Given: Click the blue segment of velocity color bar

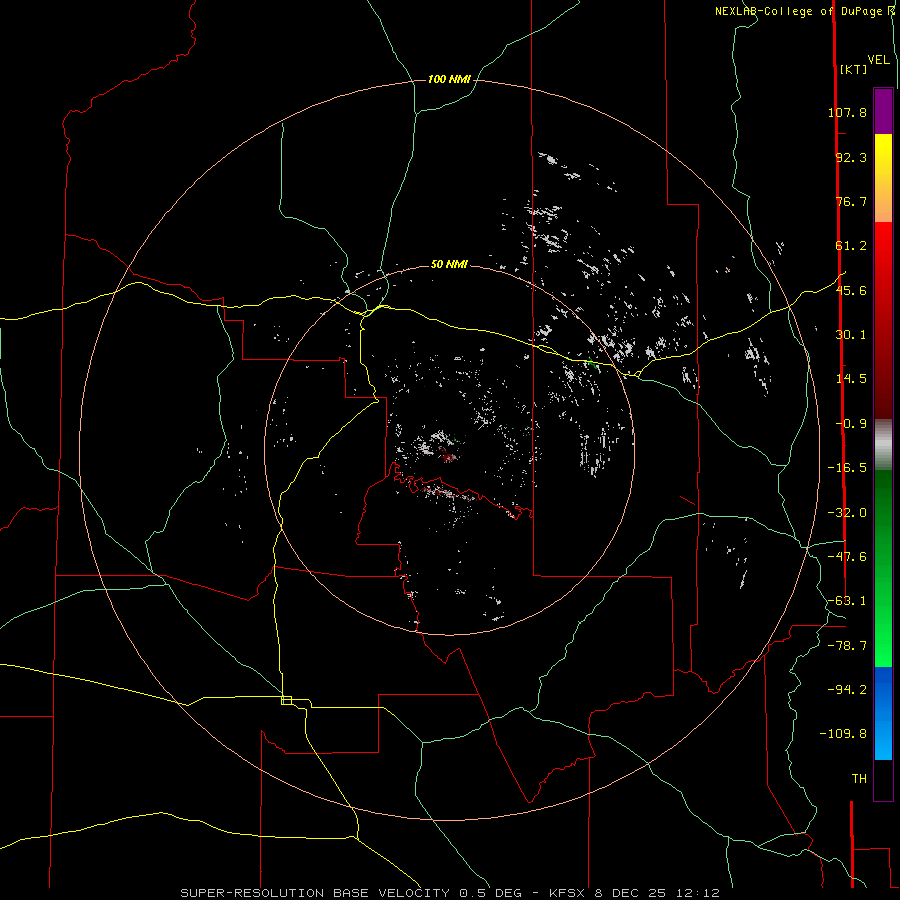Looking at the screenshot, I should point(883,713).
